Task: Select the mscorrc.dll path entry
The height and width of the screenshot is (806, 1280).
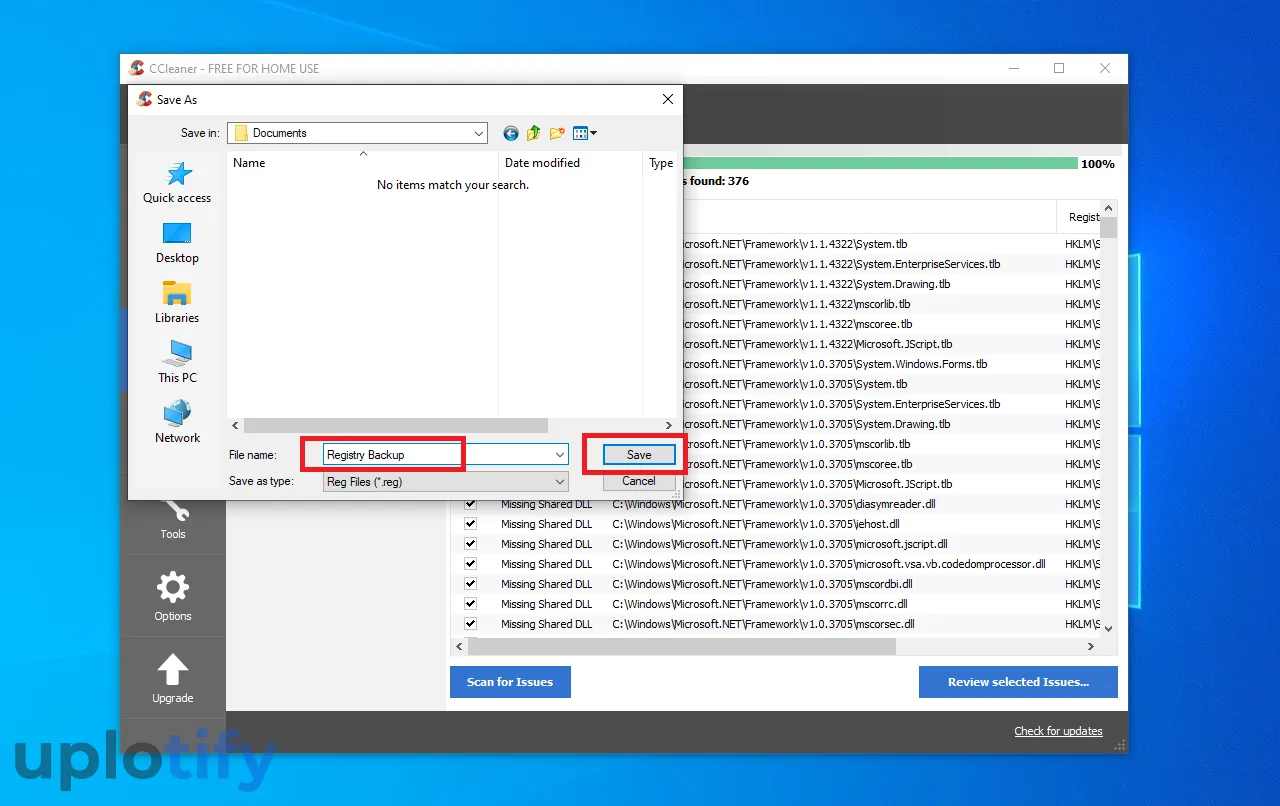Action: click(760, 604)
